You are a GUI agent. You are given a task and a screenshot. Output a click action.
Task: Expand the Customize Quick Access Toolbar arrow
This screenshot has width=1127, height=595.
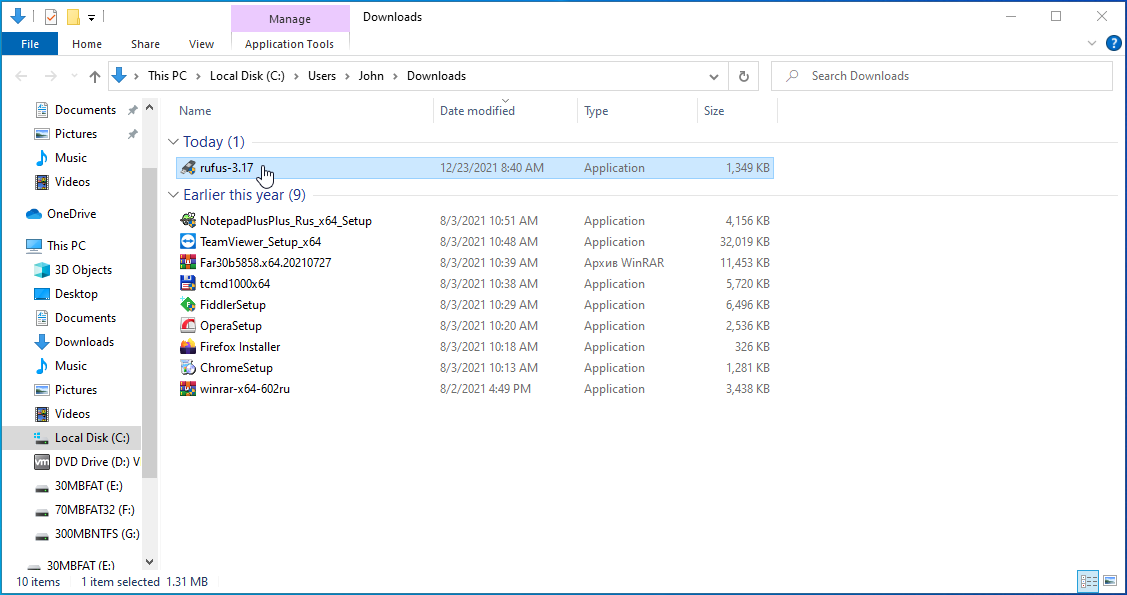tap(91, 16)
